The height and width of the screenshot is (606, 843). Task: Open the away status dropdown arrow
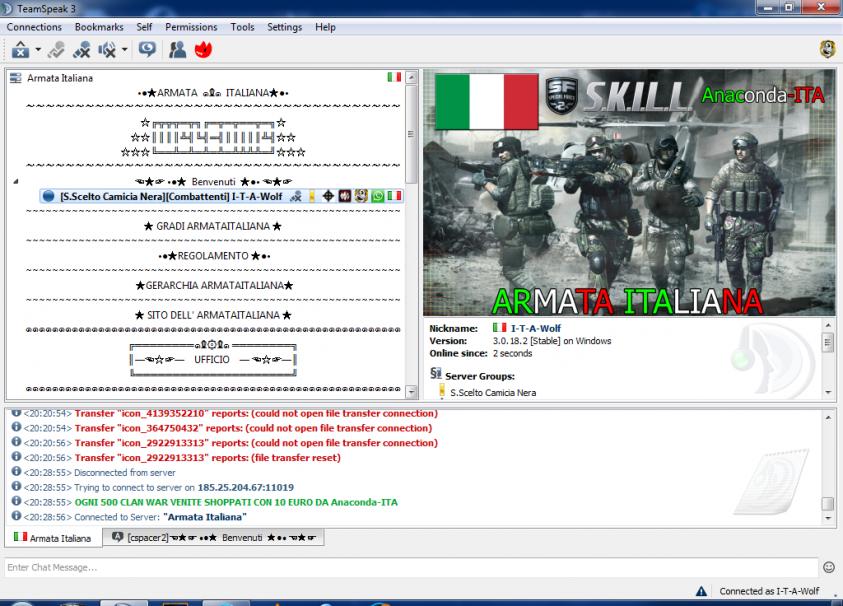[36, 49]
